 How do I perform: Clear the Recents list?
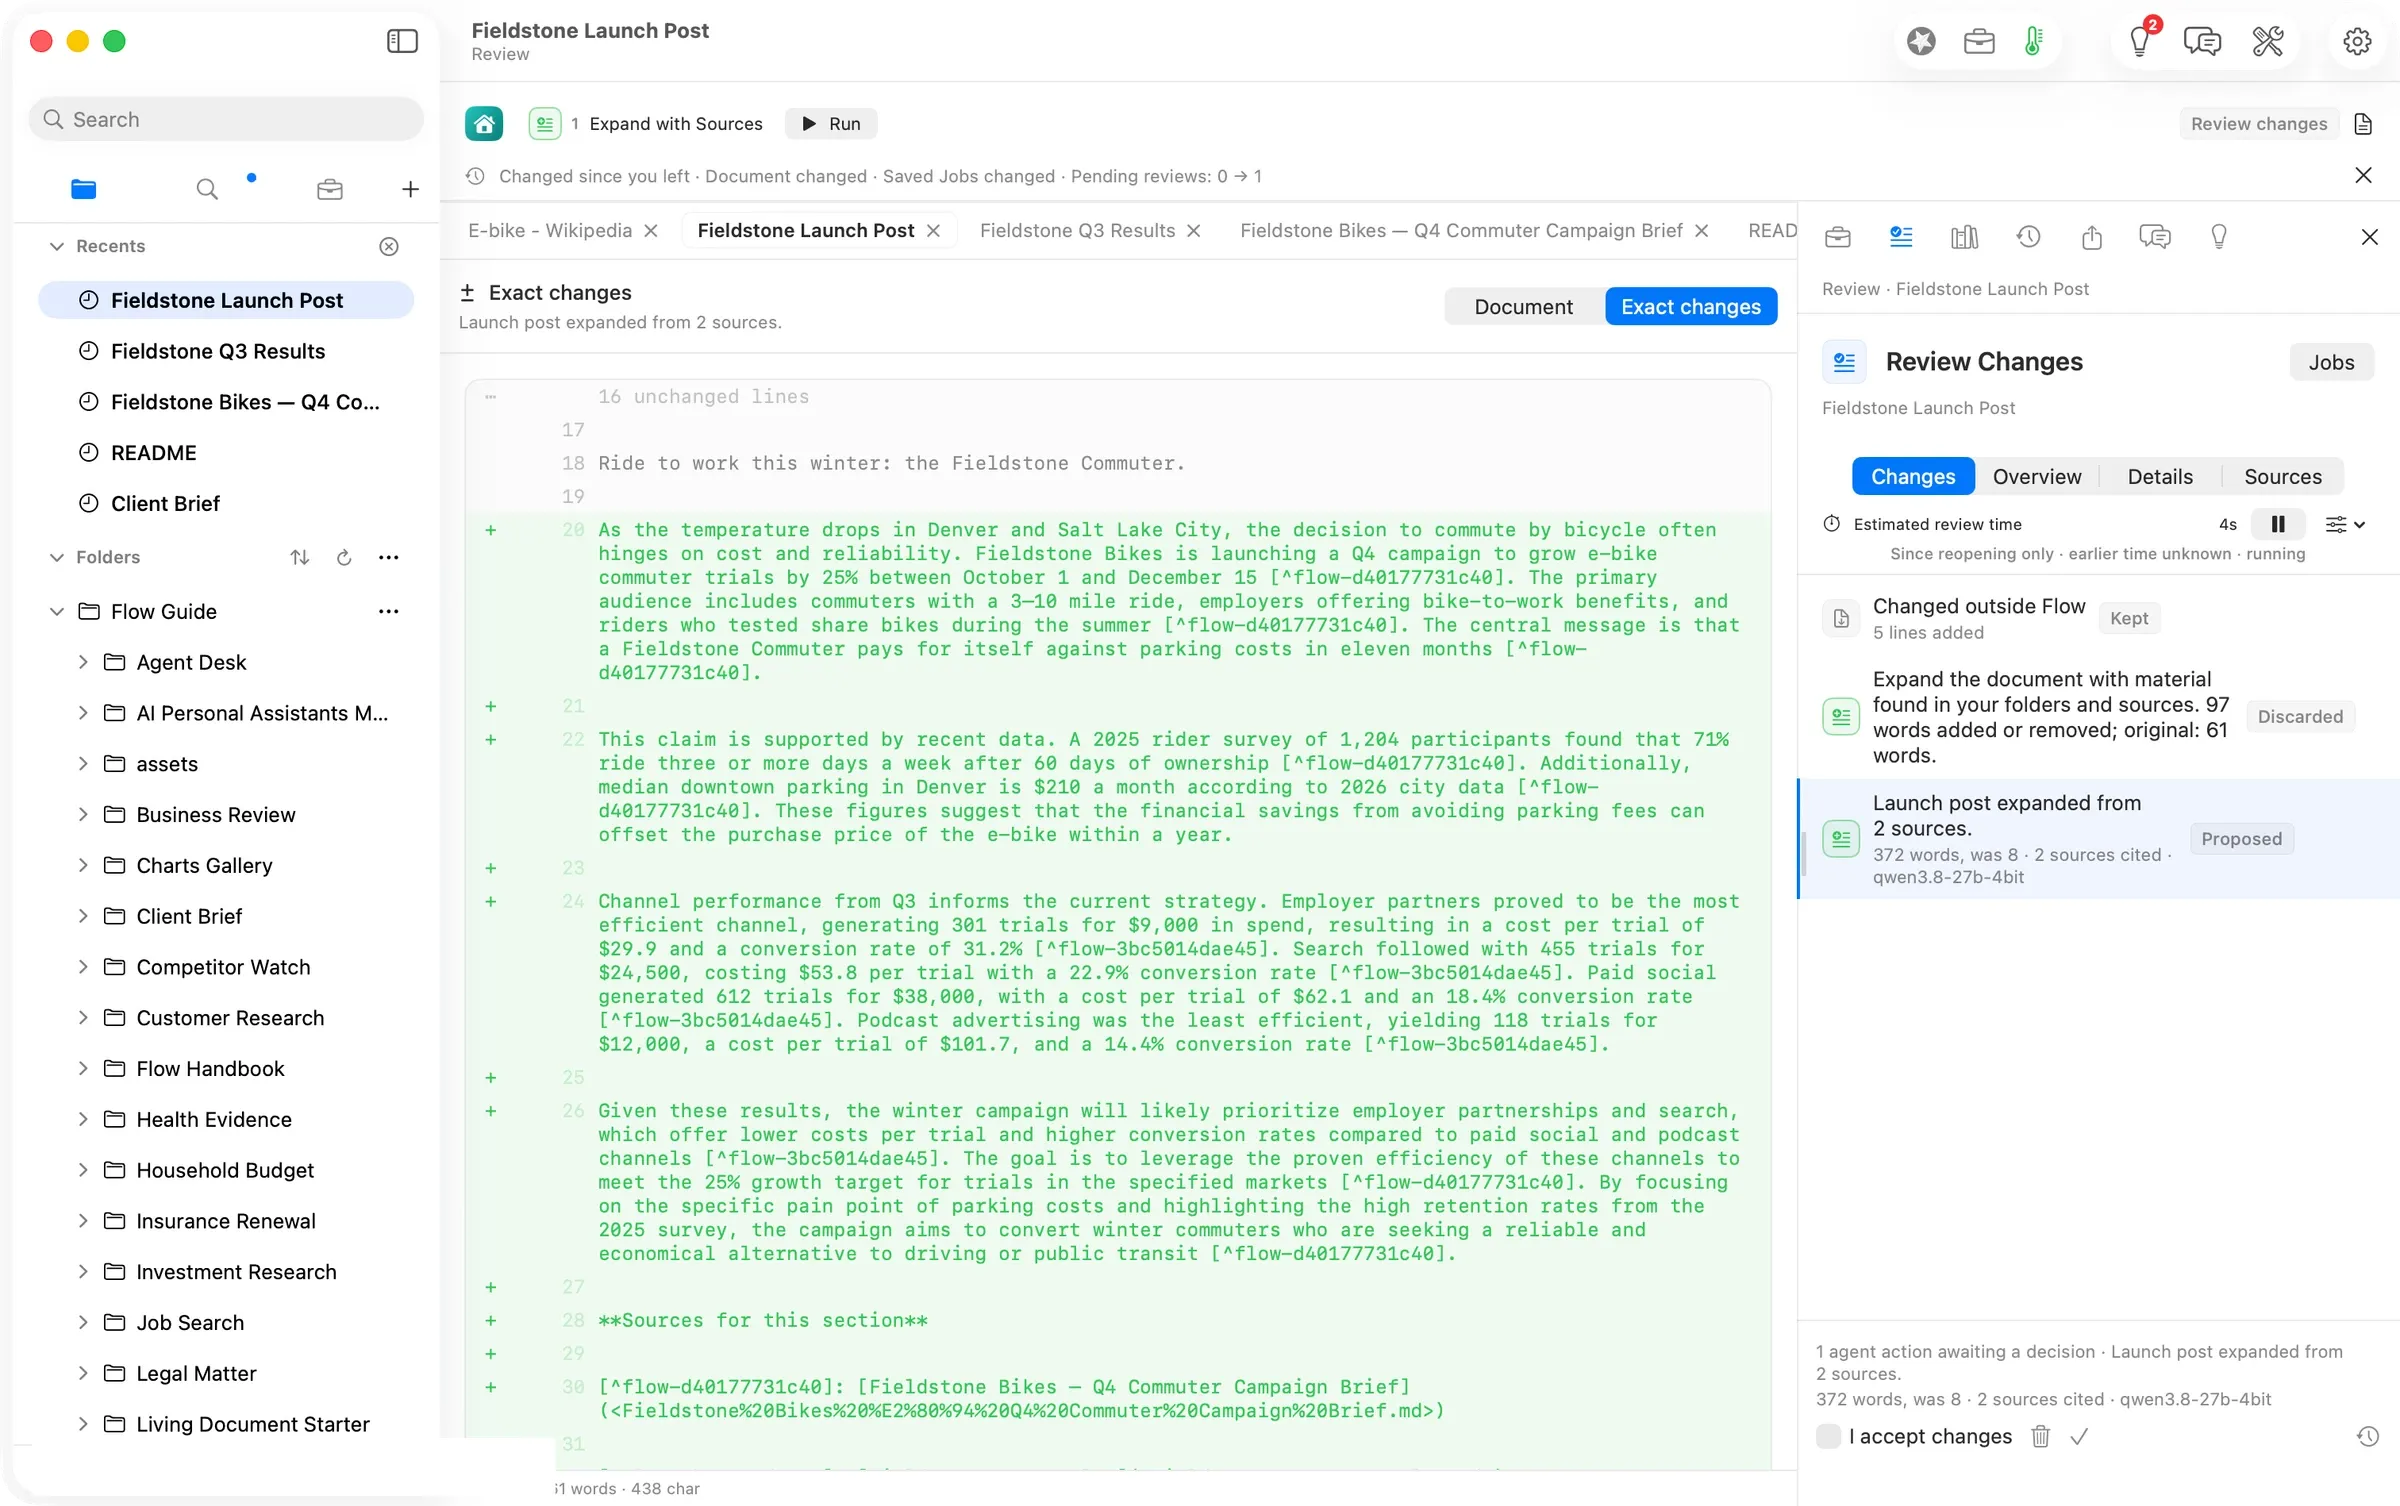pyautogui.click(x=389, y=246)
